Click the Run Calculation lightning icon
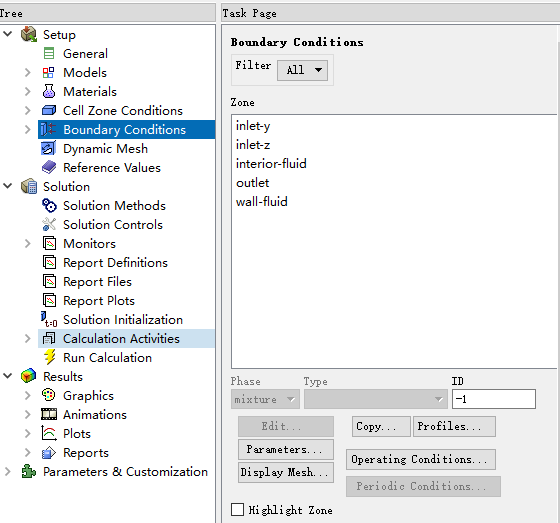The width and height of the screenshot is (560, 523). point(50,357)
